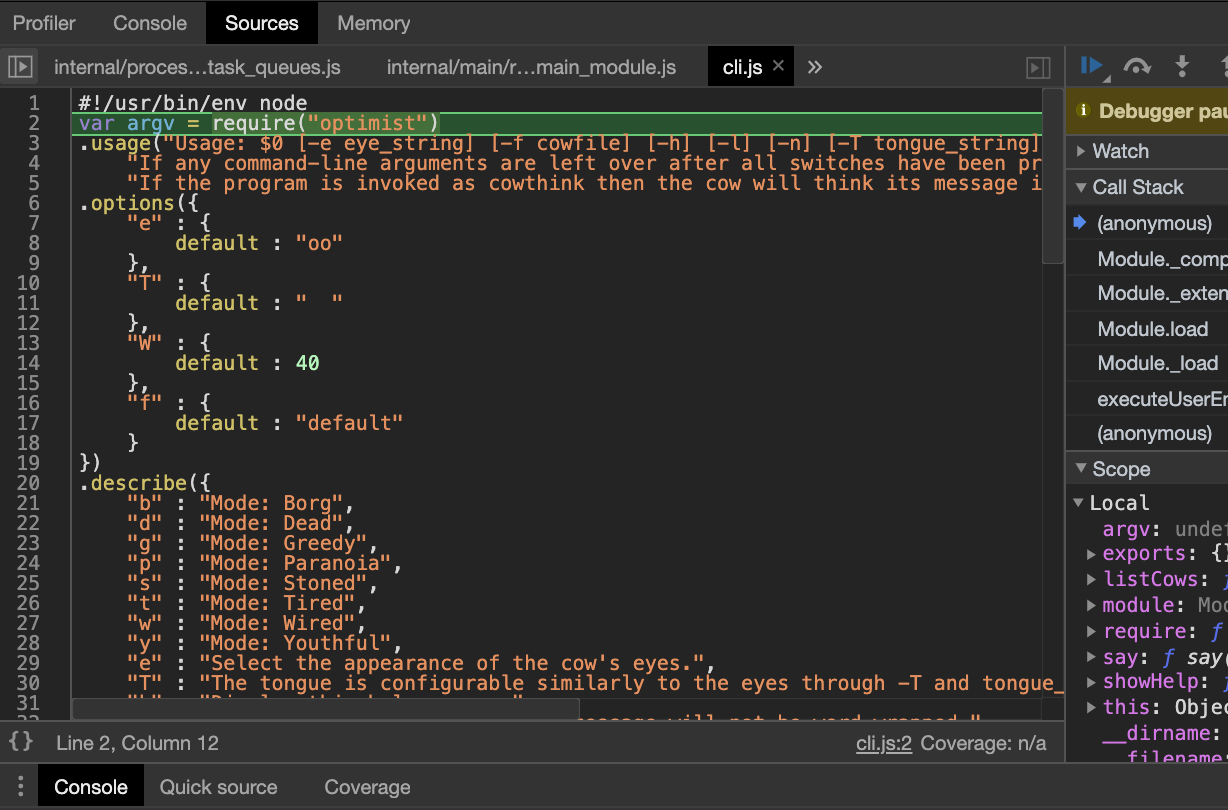Click the Coverage: n/a status text
This screenshot has height=810, width=1228.
(x=984, y=743)
